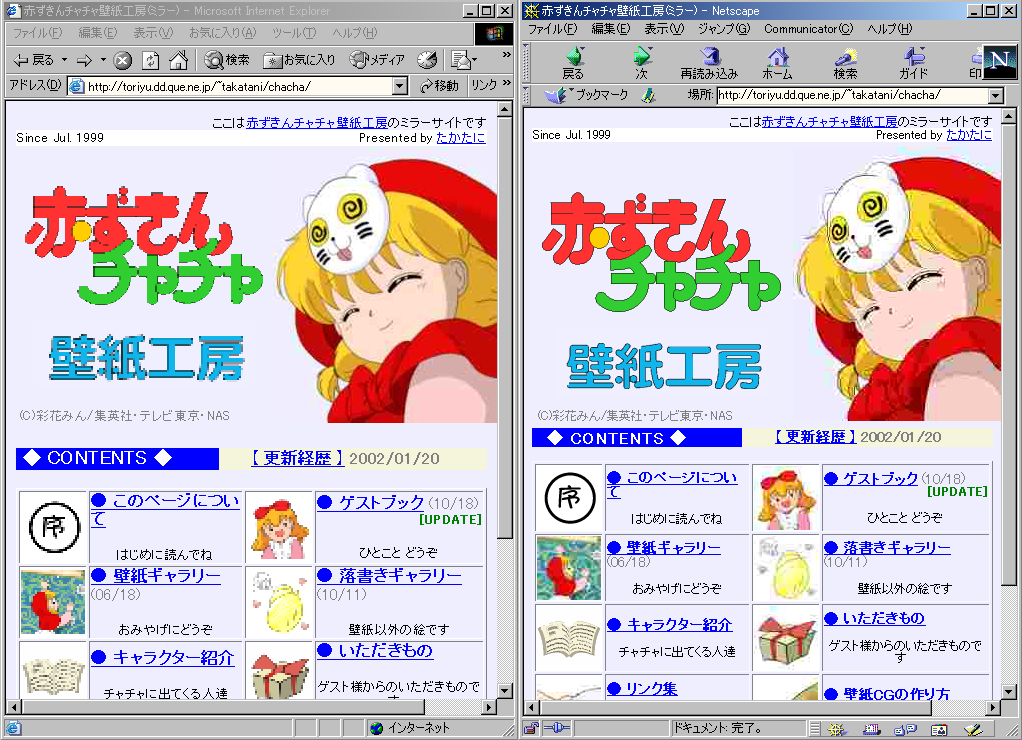Click the Mail icon in Internet Explorer toolbar

460,61
